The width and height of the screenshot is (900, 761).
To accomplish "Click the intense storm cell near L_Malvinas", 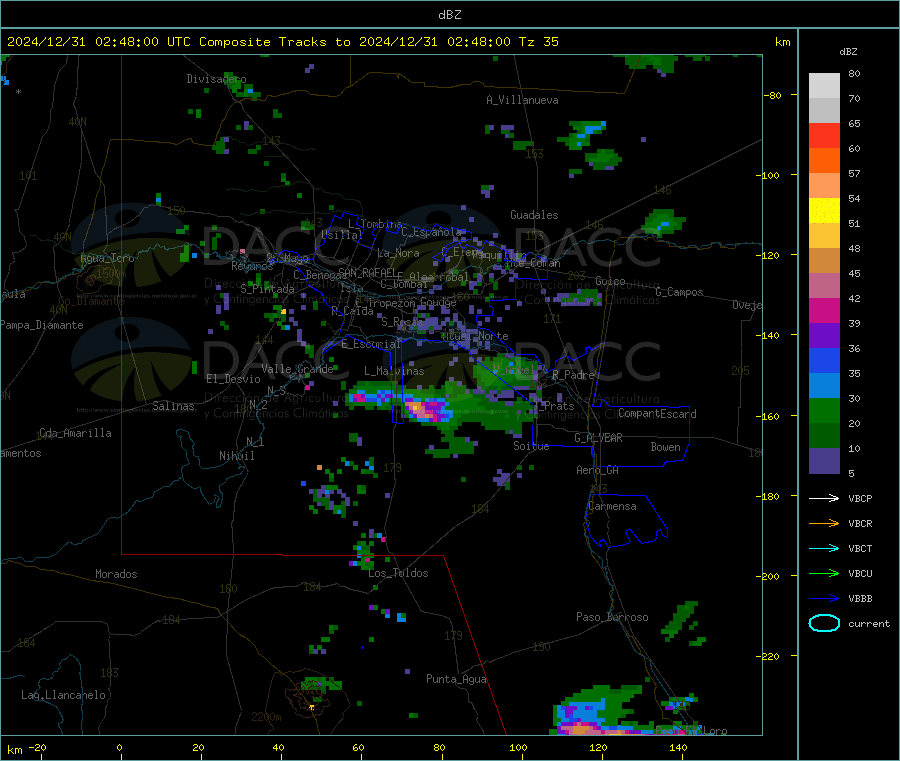I will 426,410.
